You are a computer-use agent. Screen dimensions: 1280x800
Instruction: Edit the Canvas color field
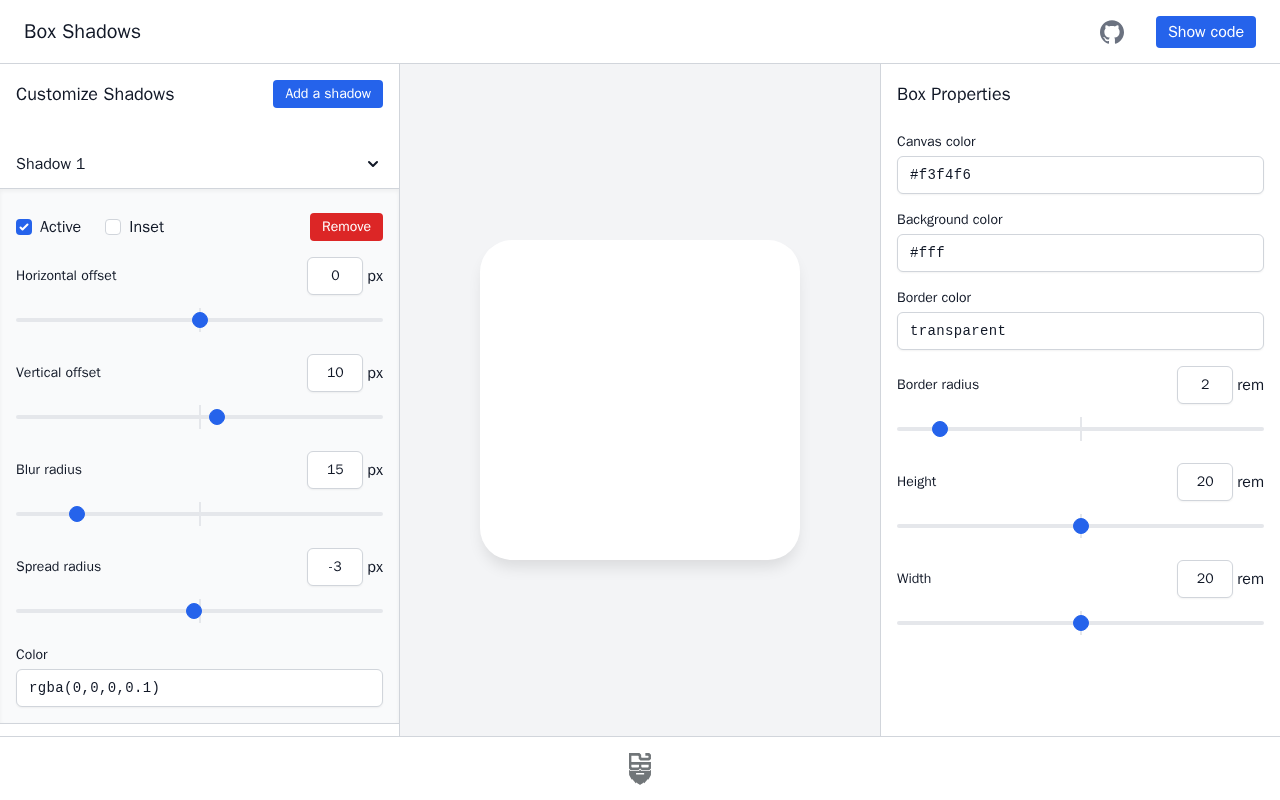[1080, 175]
